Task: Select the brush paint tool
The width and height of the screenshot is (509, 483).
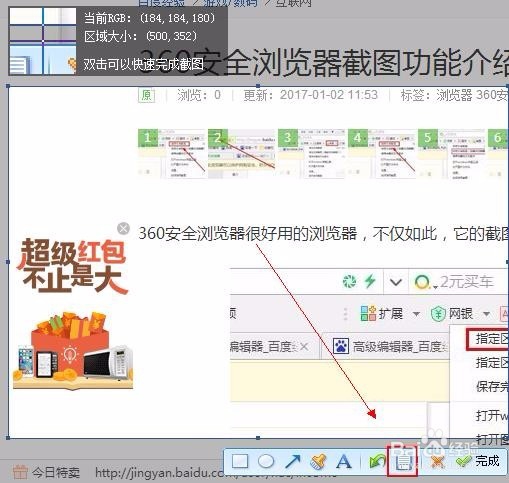Action: (318, 462)
